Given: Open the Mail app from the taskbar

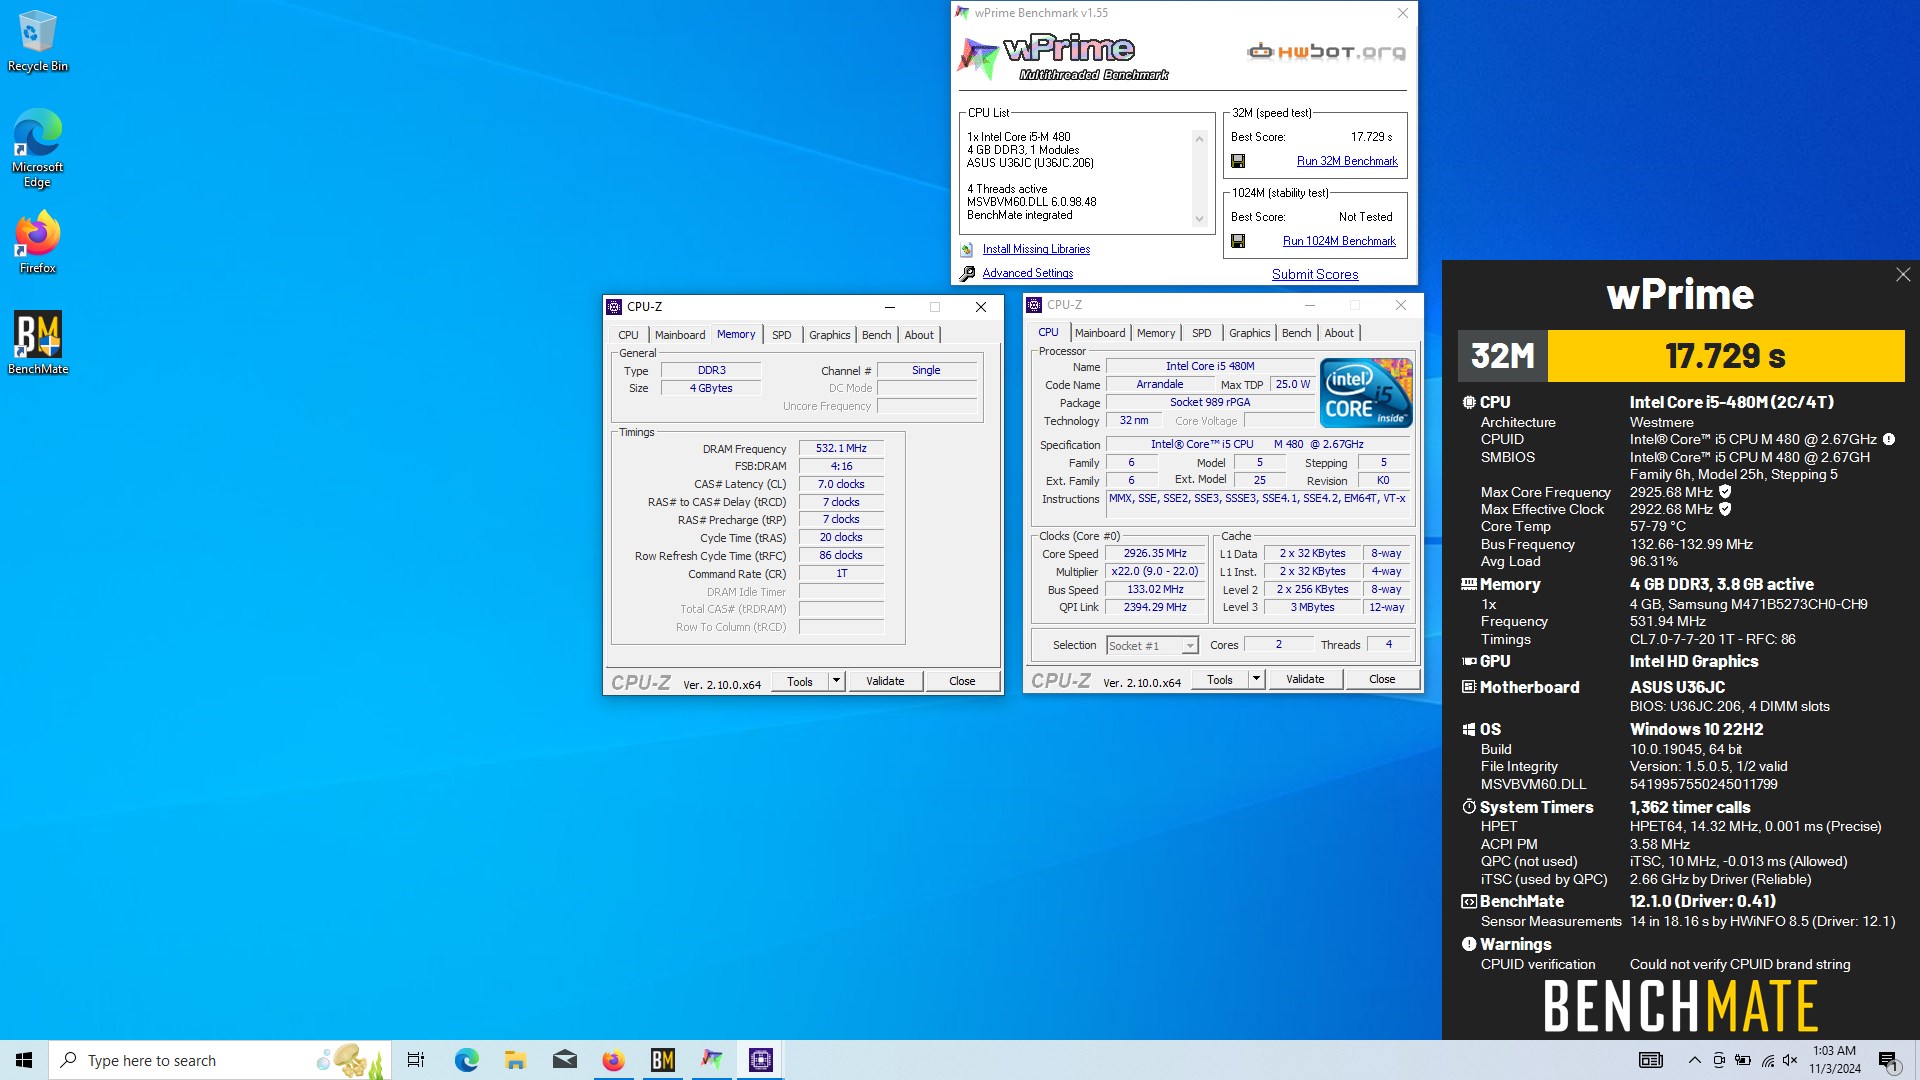Looking at the screenshot, I should tap(565, 1060).
